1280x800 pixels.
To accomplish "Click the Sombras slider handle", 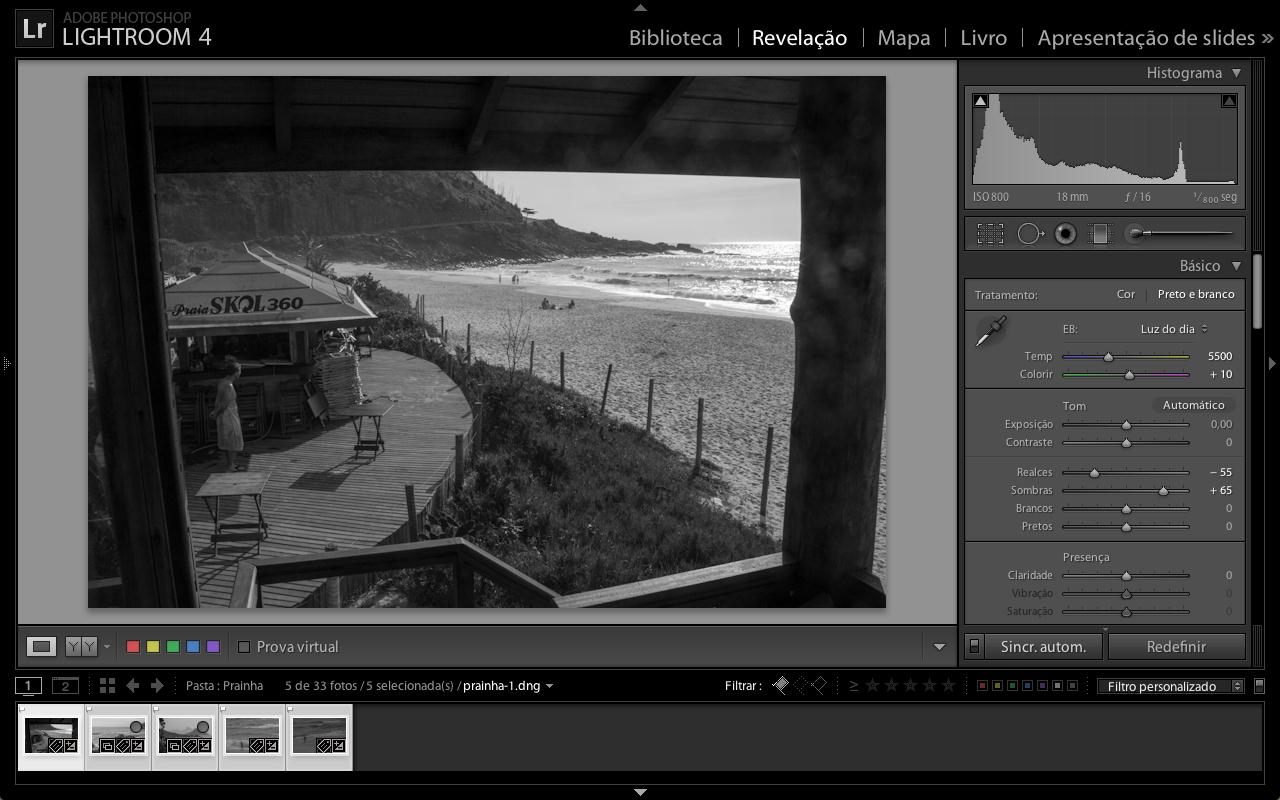I will [x=1163, y=491].
